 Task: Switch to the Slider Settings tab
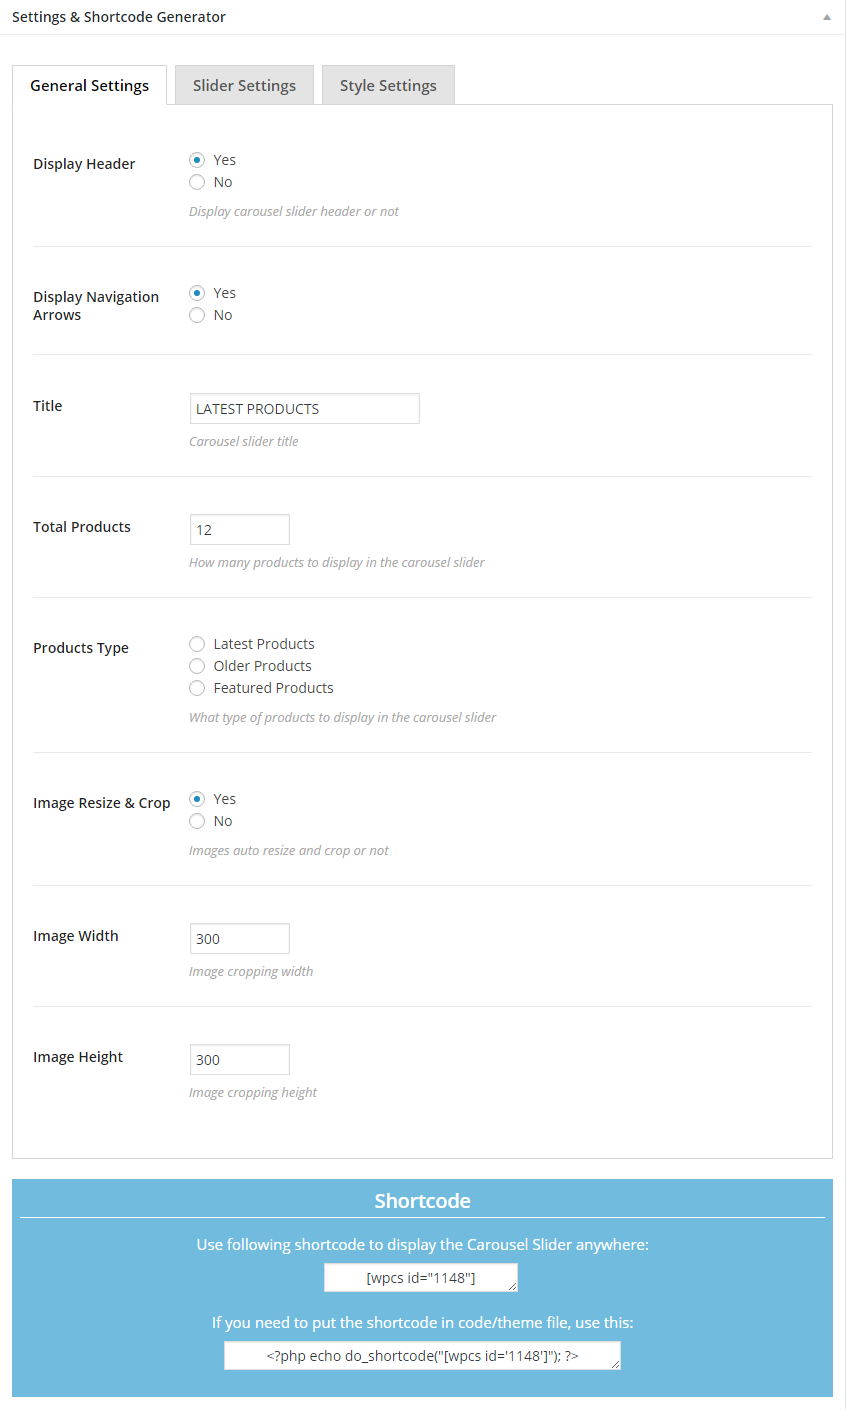[x=244, y=85]
